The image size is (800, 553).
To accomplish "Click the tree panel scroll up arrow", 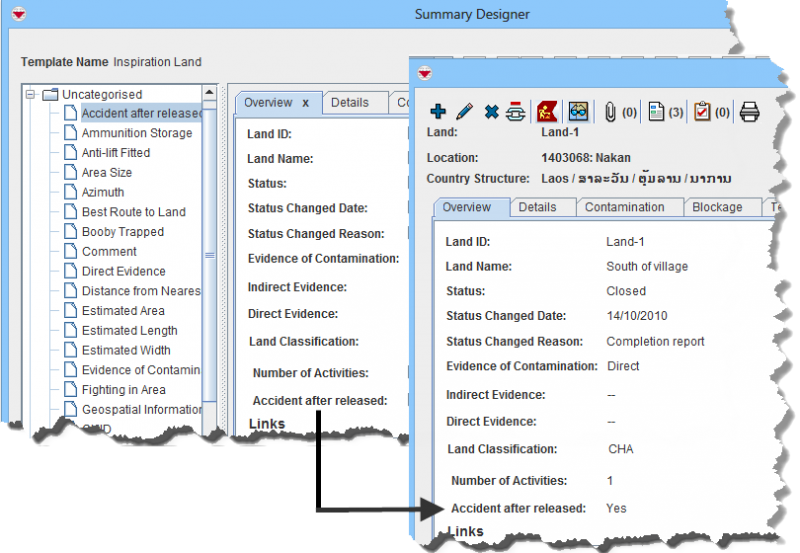I will pos(210,94).
